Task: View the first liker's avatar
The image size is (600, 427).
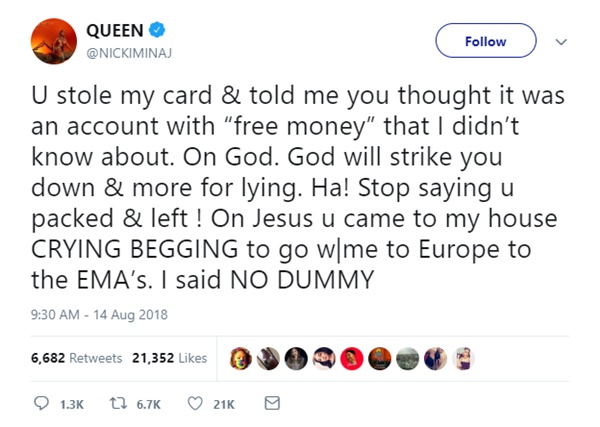Action: tap(241, 358)
